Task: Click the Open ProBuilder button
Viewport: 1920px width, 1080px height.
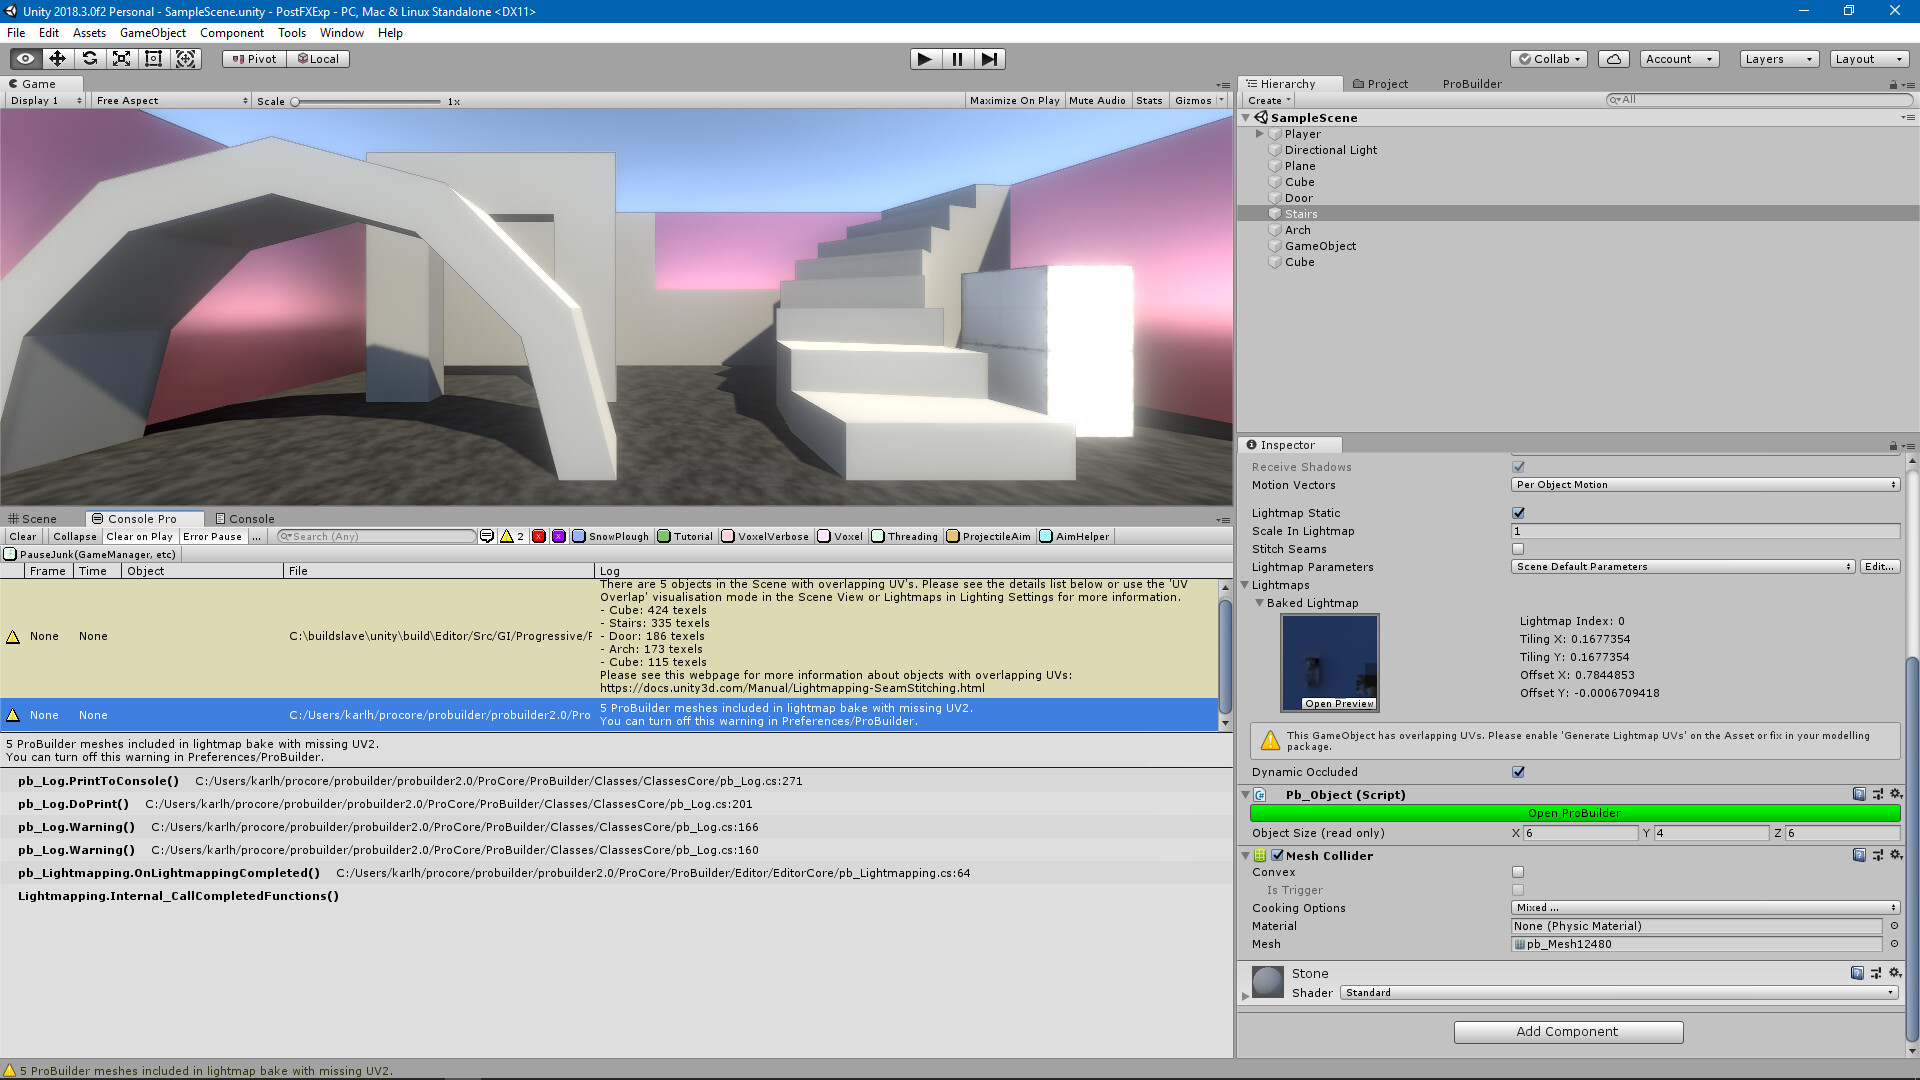Action: [1573, 813]
